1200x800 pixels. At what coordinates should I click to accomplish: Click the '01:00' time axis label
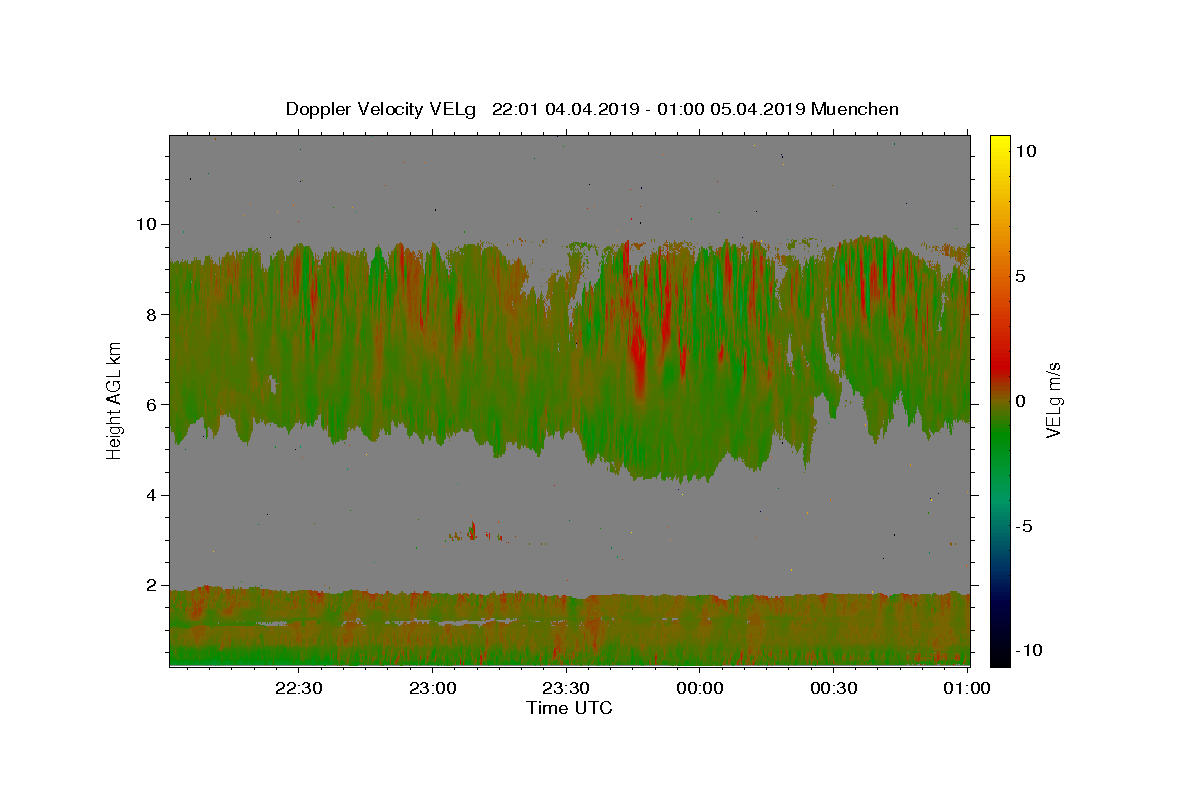point(967,689)
